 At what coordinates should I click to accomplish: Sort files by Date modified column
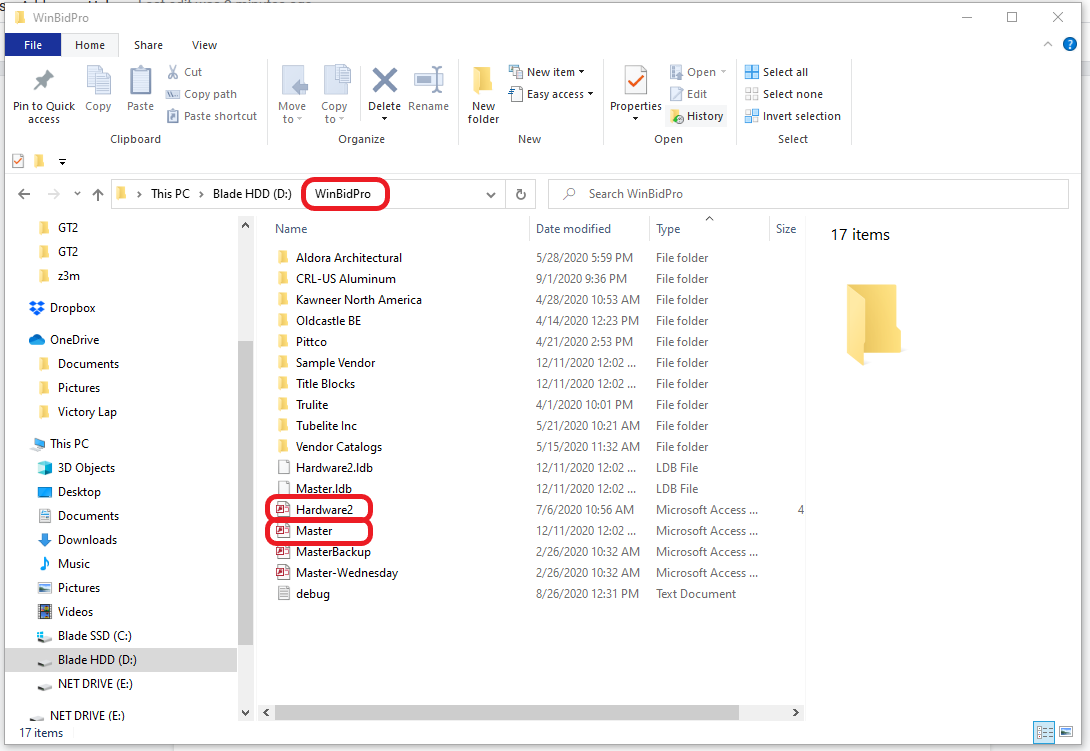pyautogui.click(x=574, y=229)
